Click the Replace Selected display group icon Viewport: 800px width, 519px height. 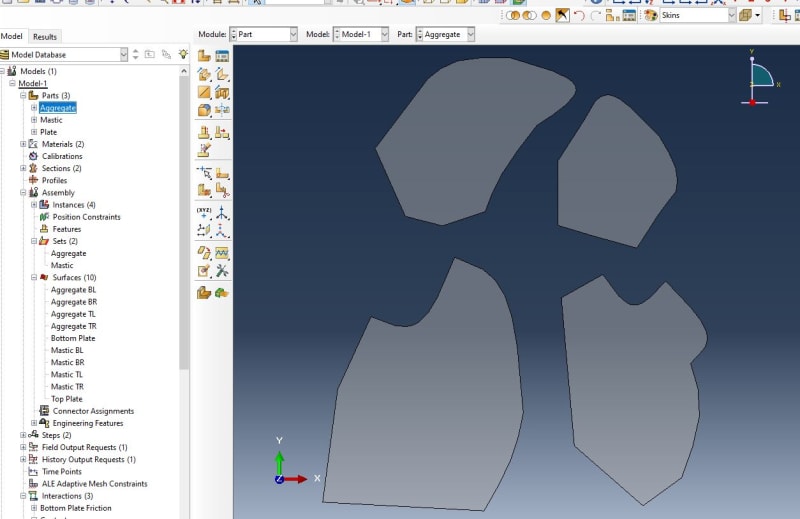513,15
